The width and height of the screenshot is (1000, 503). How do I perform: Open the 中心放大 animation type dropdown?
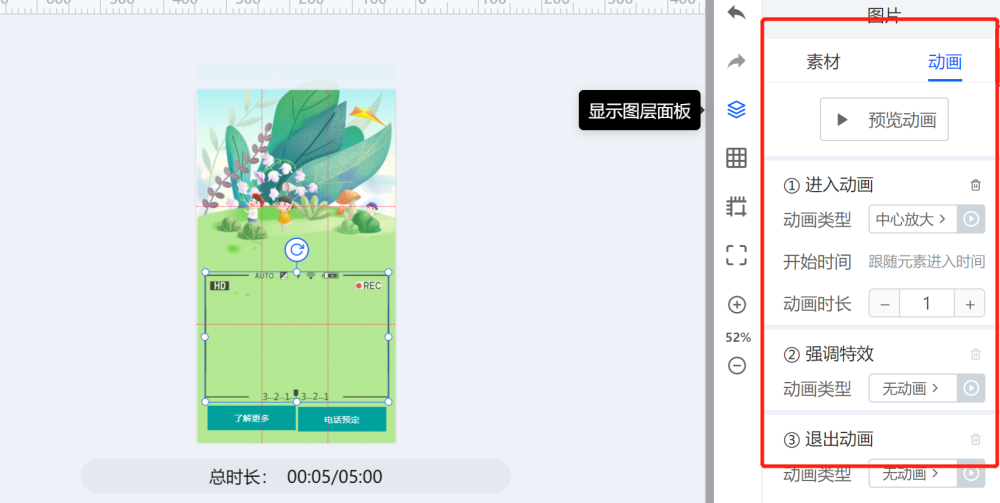tap(913, 219)
